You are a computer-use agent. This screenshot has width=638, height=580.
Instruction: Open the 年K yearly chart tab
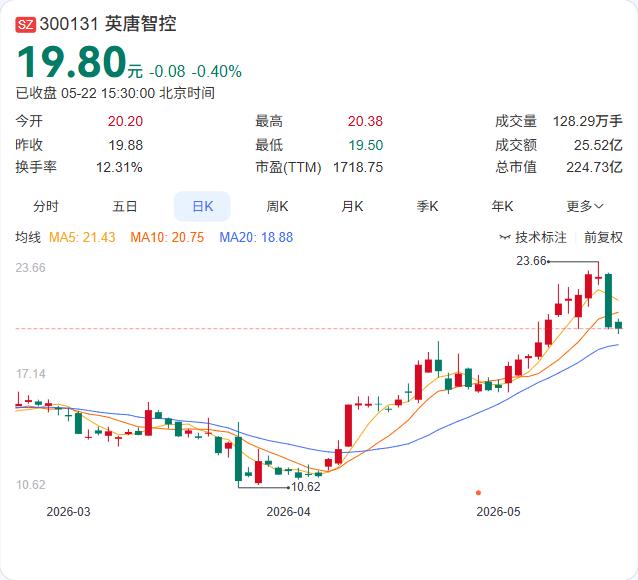click(503, 206)
